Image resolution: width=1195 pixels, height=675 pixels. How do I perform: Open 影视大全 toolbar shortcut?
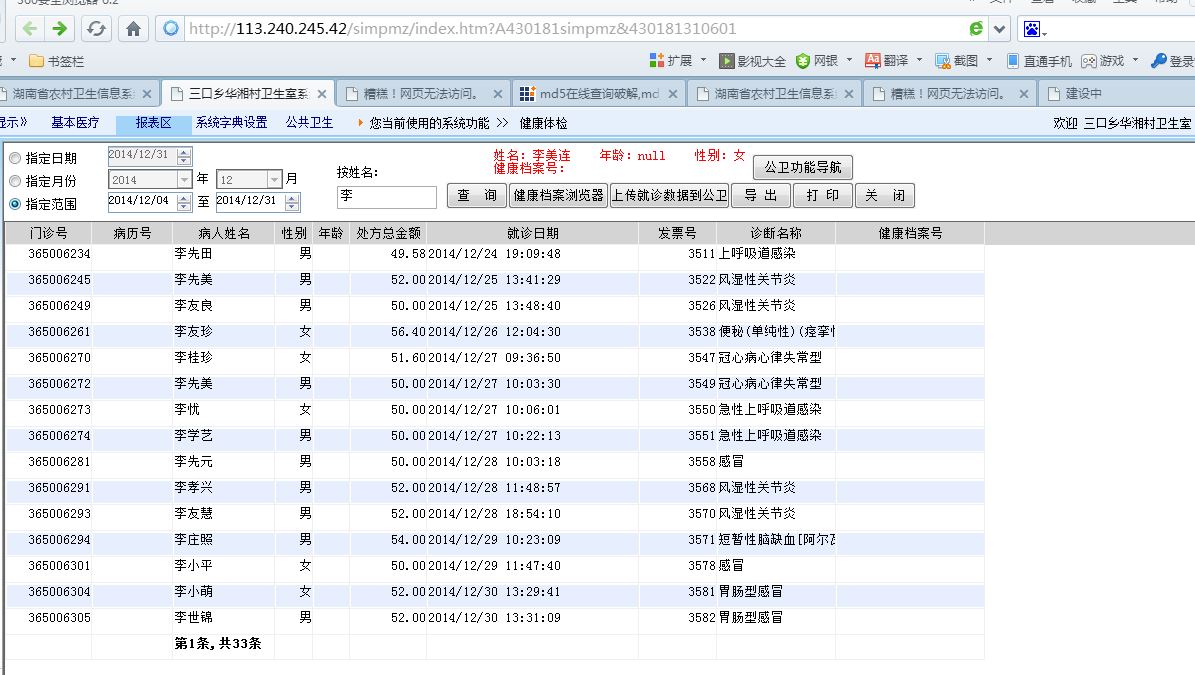pos(752,60)
